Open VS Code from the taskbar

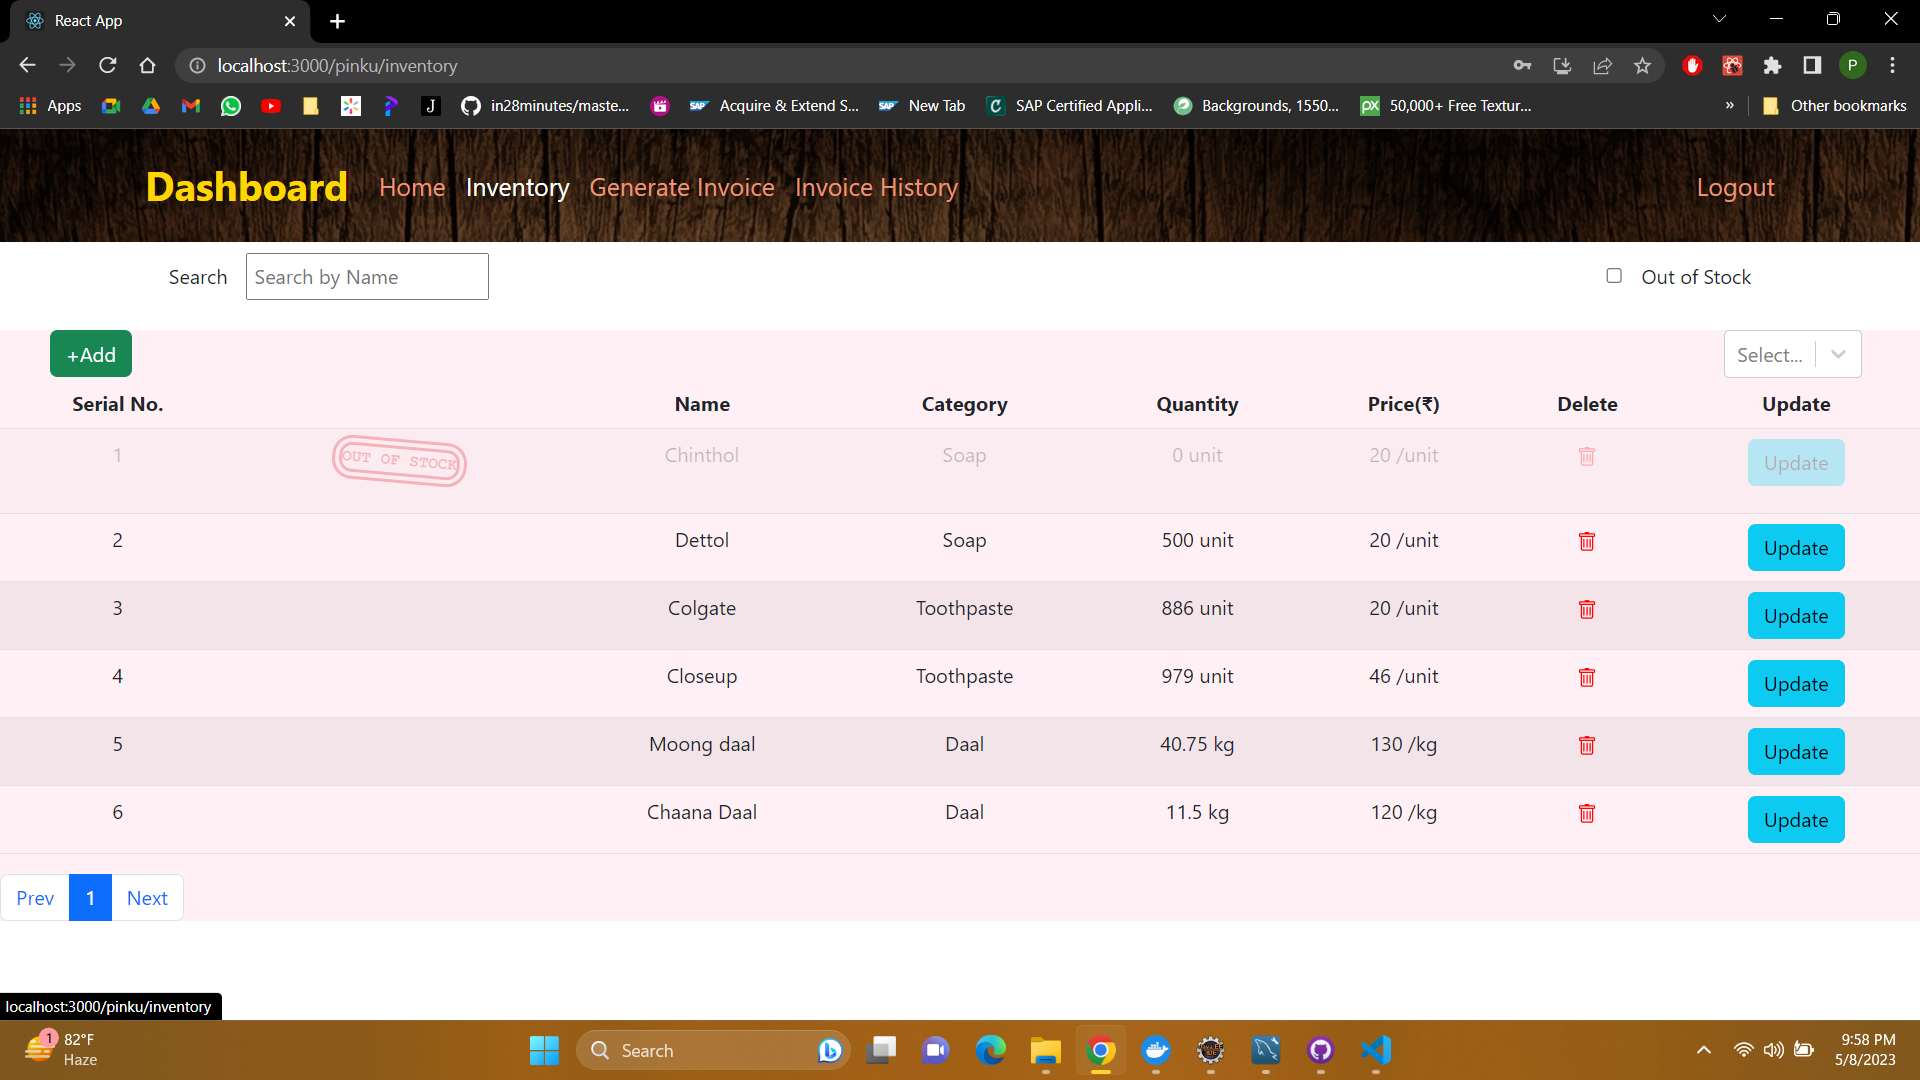[x=1375, y=1050]
